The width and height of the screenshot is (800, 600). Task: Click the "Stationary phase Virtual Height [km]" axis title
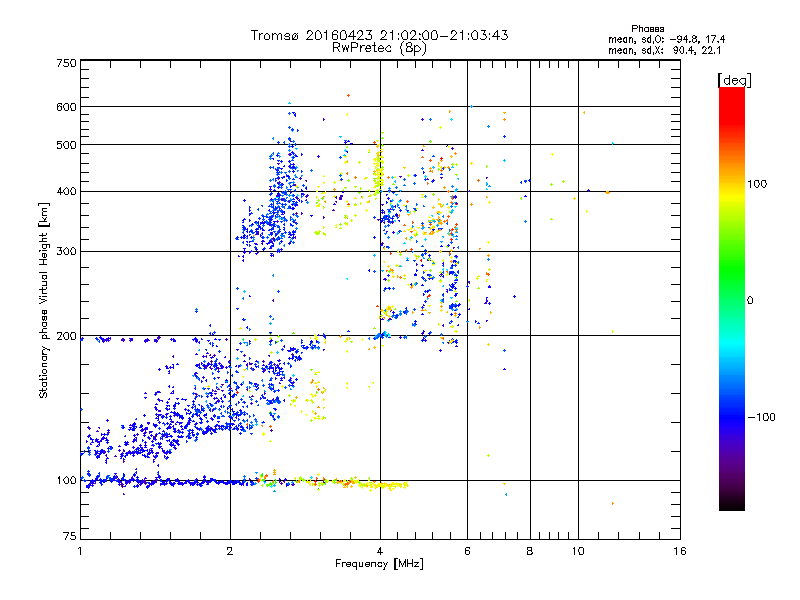click(x=44, y=300)
